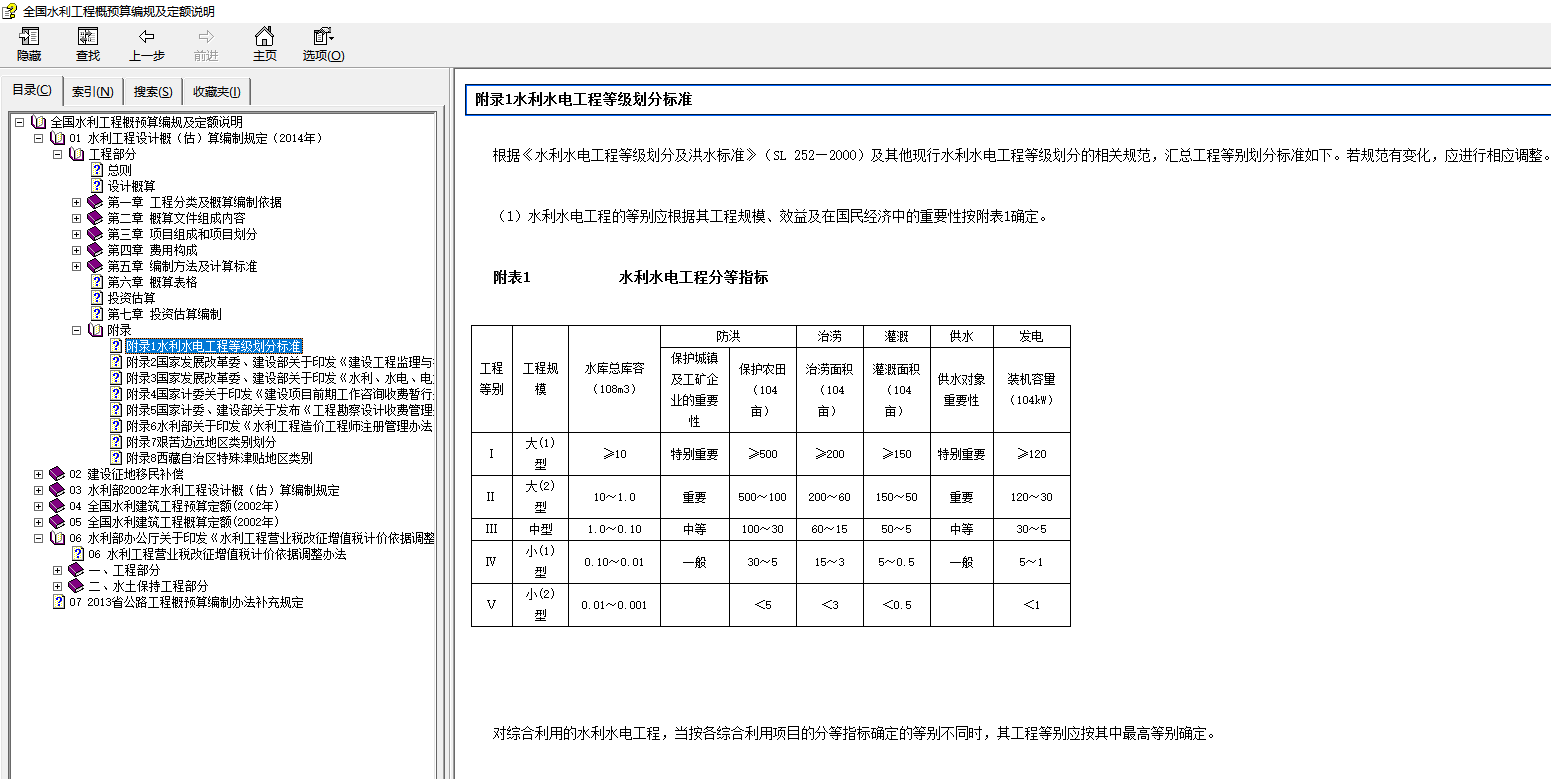Click the book icon of 第五章
The width and height of the screenshot is (1551, 779).
pyautogui.click(x=95, y=266)
